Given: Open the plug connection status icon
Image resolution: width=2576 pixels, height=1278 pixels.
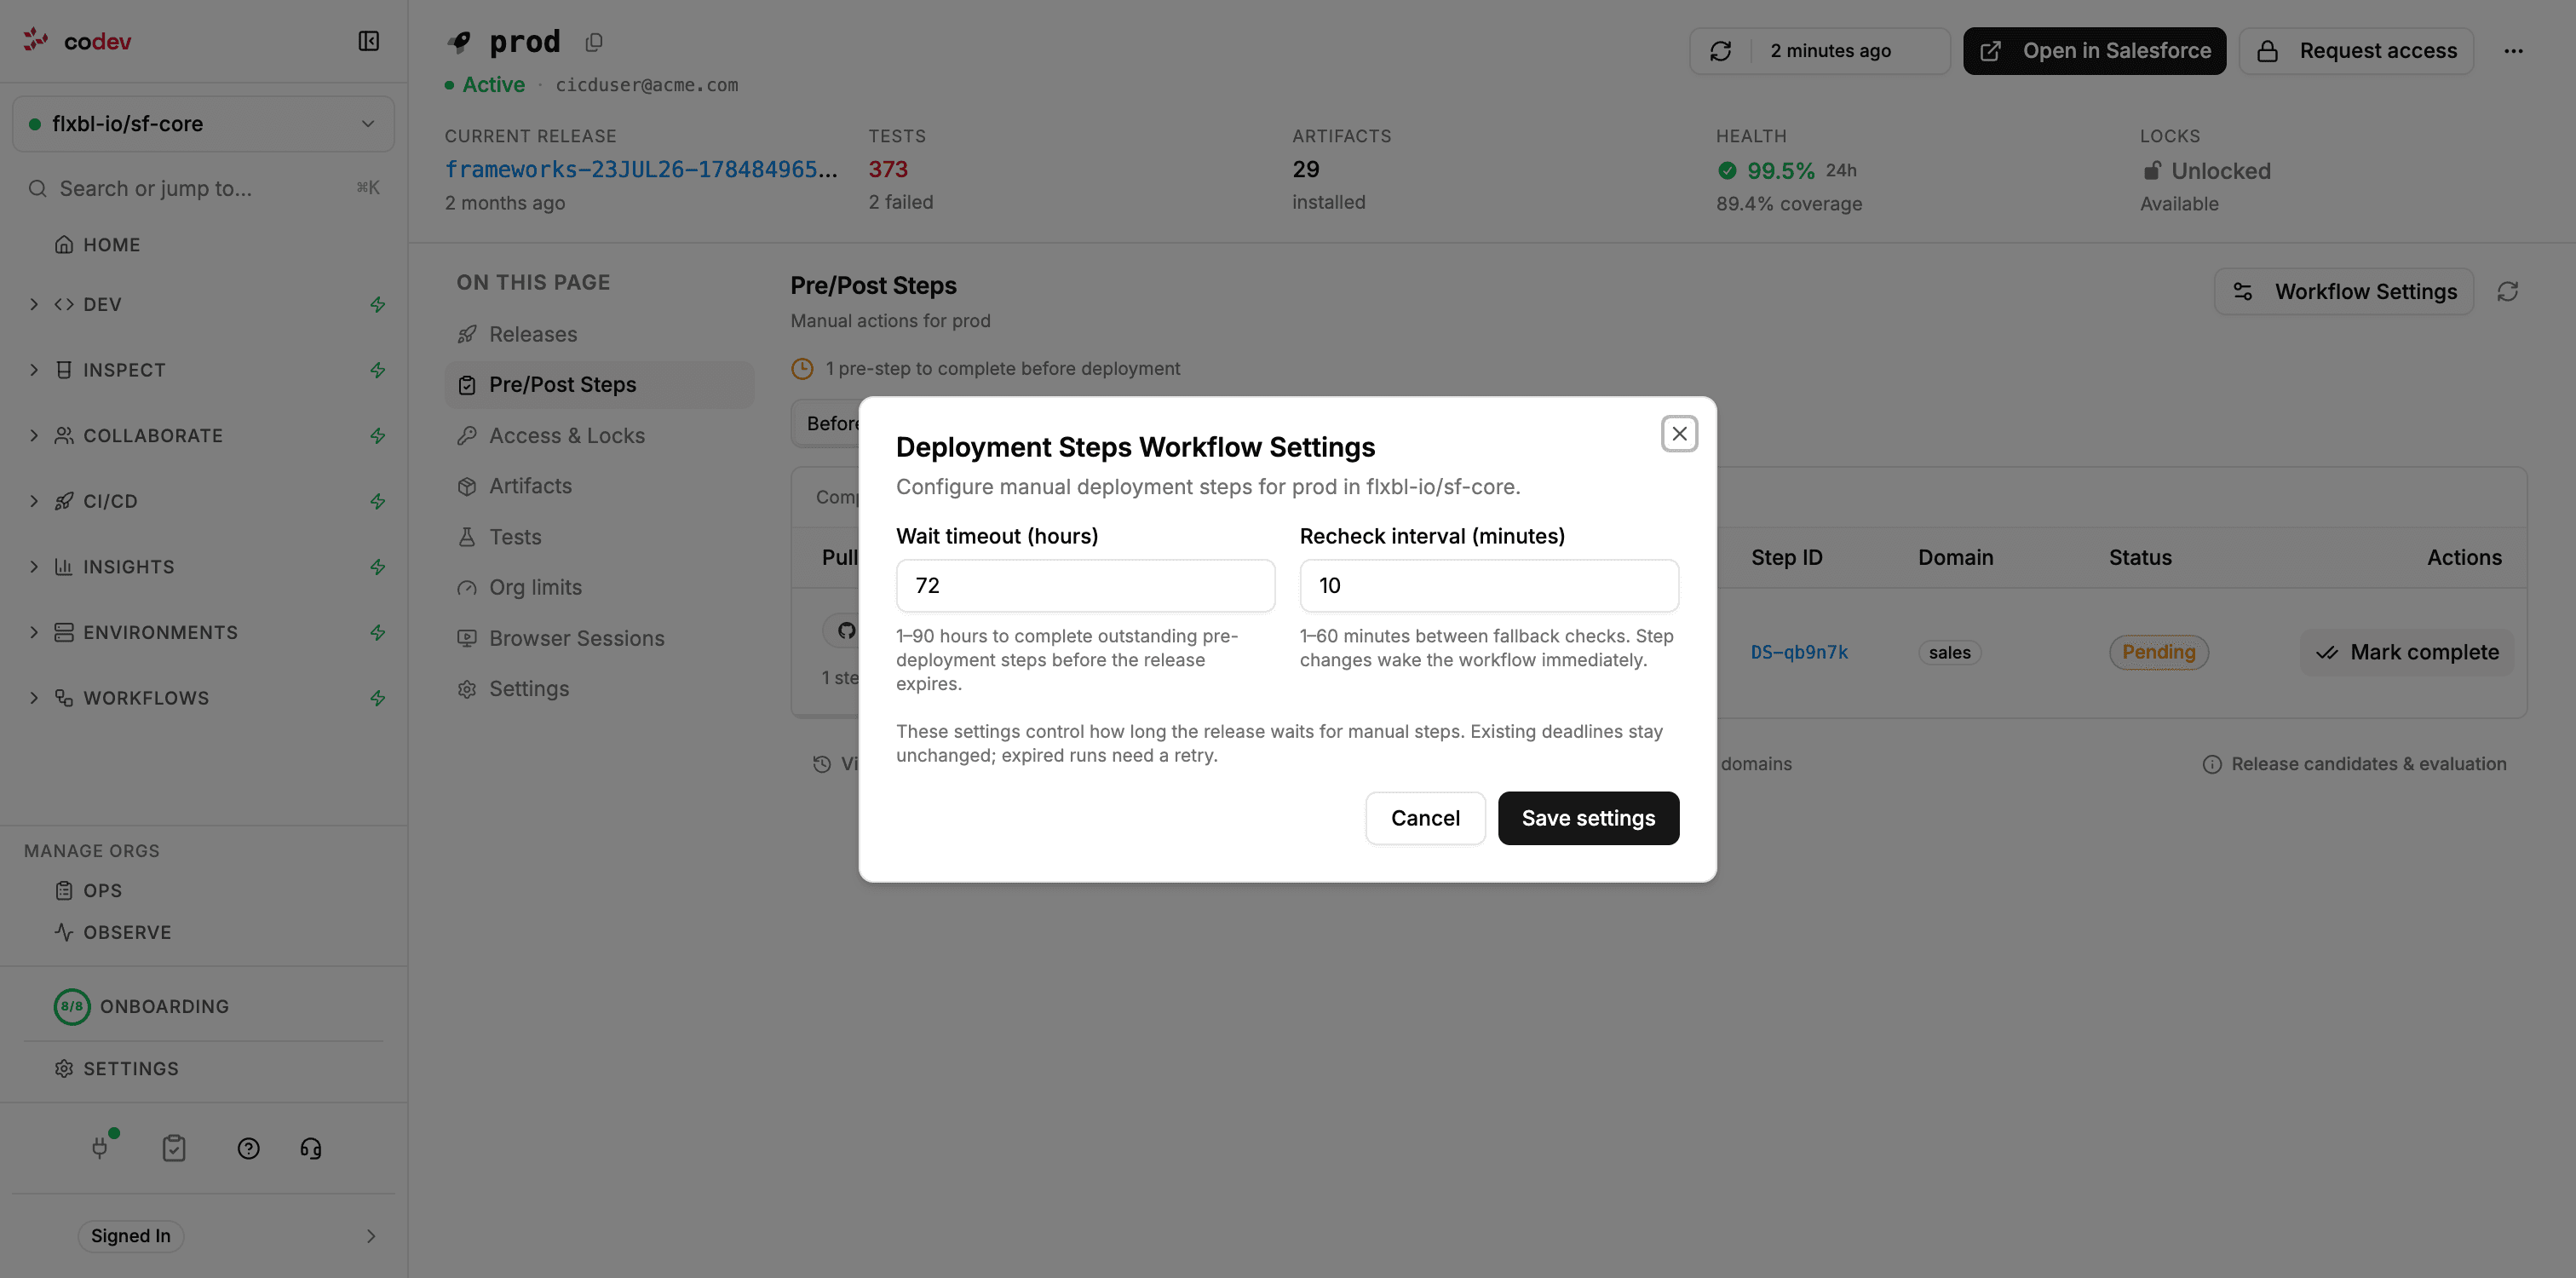Looking at the screenshot, I should tap(101, 1147).
